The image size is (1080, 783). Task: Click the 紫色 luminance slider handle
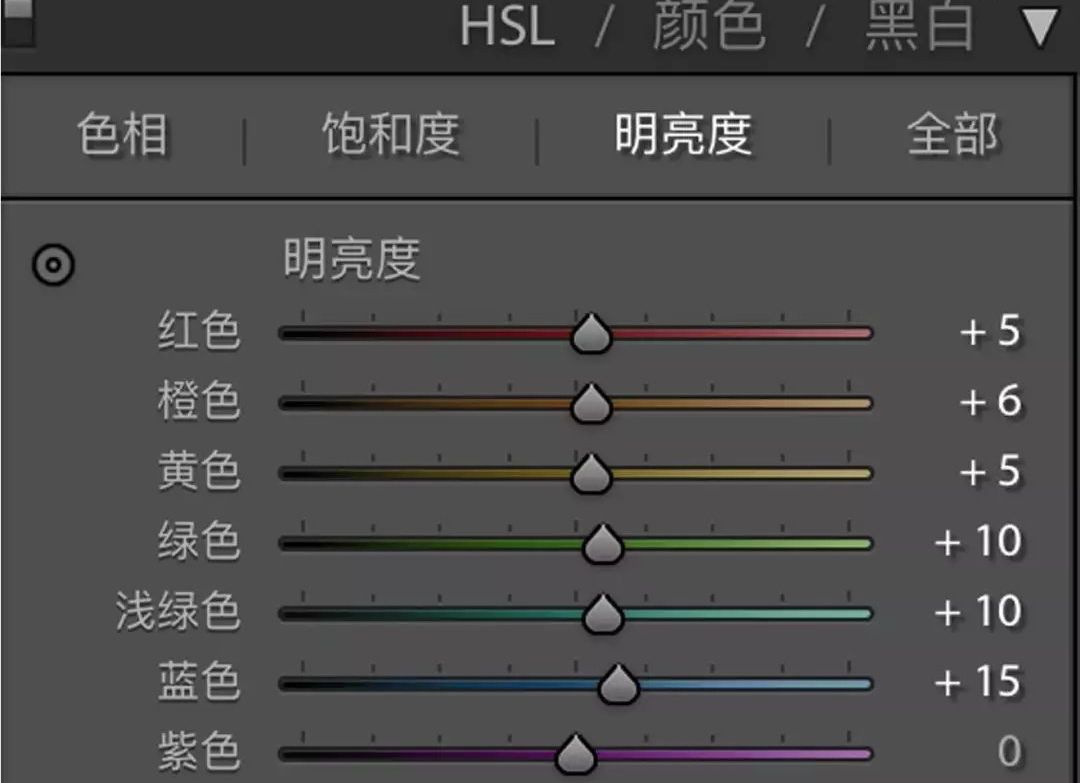point(576,754)
